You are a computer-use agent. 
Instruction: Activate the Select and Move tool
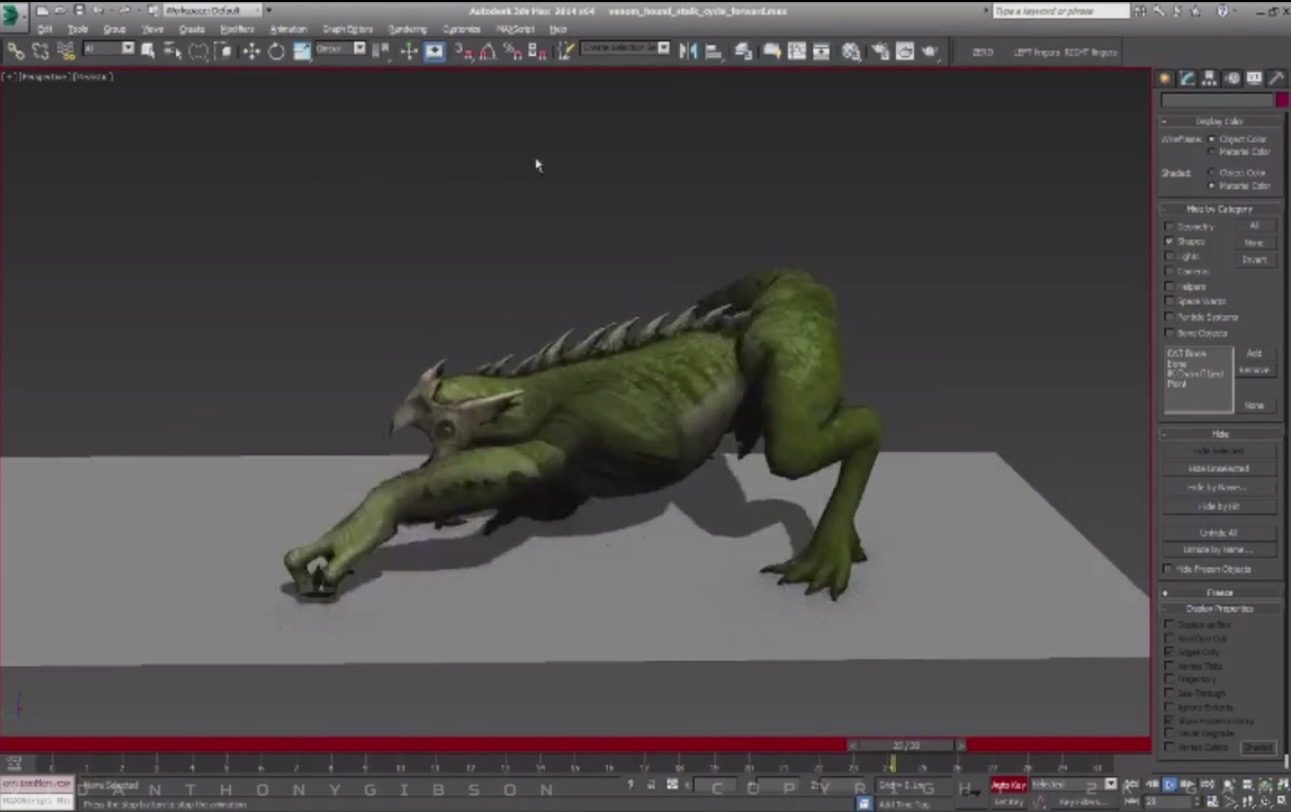[x=251, y=50]
